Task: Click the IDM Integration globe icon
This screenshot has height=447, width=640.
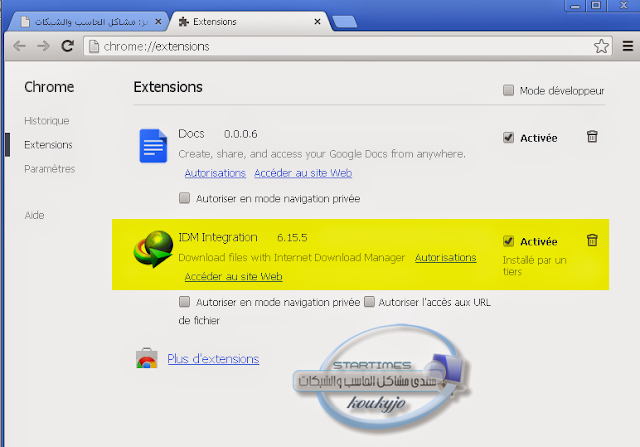Action: [153, 249]
